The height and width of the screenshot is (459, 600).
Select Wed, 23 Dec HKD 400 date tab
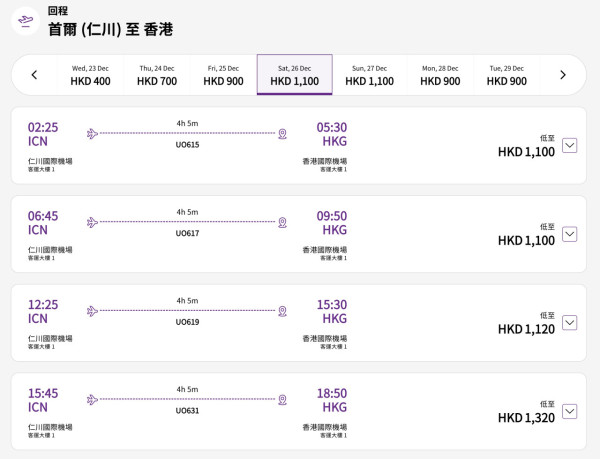pyautogui.click(x=90, y=75)
